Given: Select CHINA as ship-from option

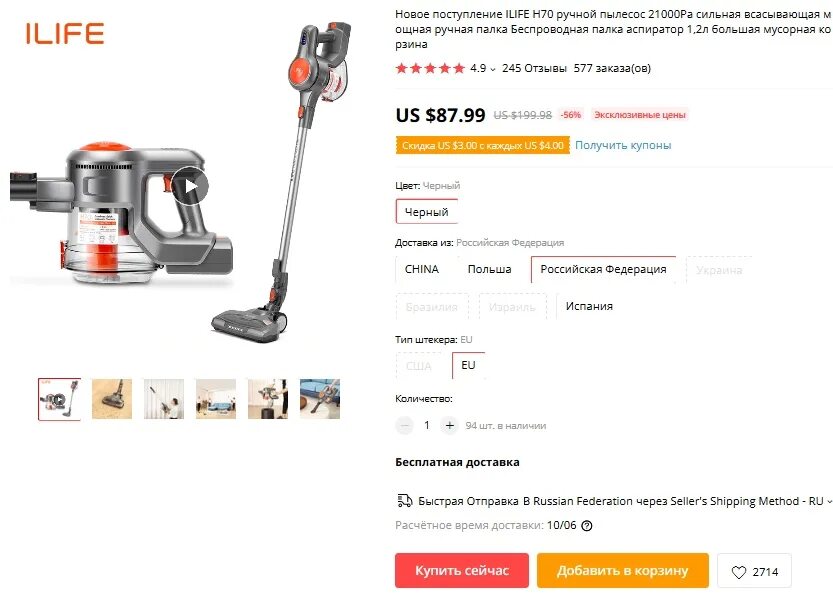Looking at the screenshot, I should pos(421,269).
